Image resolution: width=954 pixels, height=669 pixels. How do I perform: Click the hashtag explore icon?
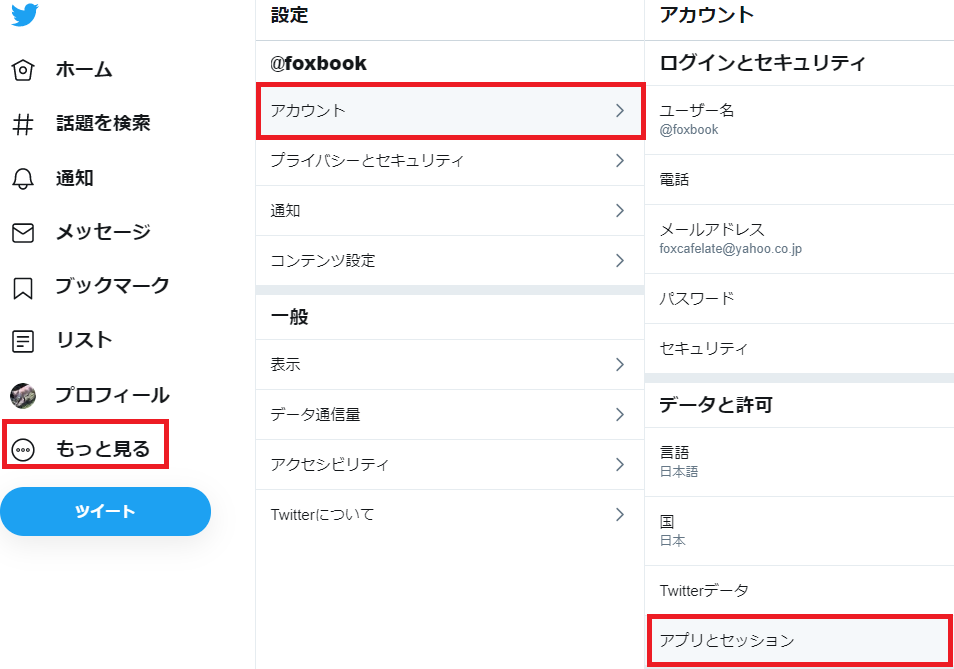[23, 124]
